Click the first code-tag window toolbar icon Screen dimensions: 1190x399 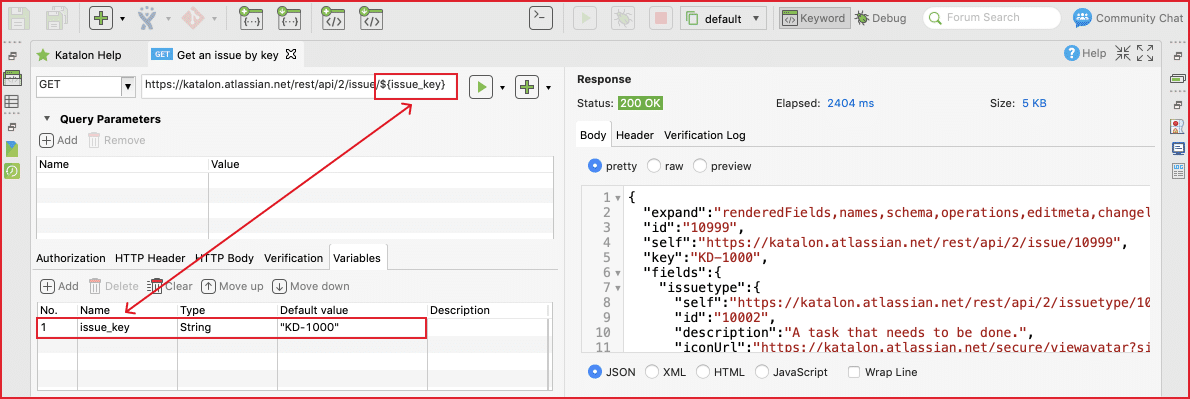point(332,18)
